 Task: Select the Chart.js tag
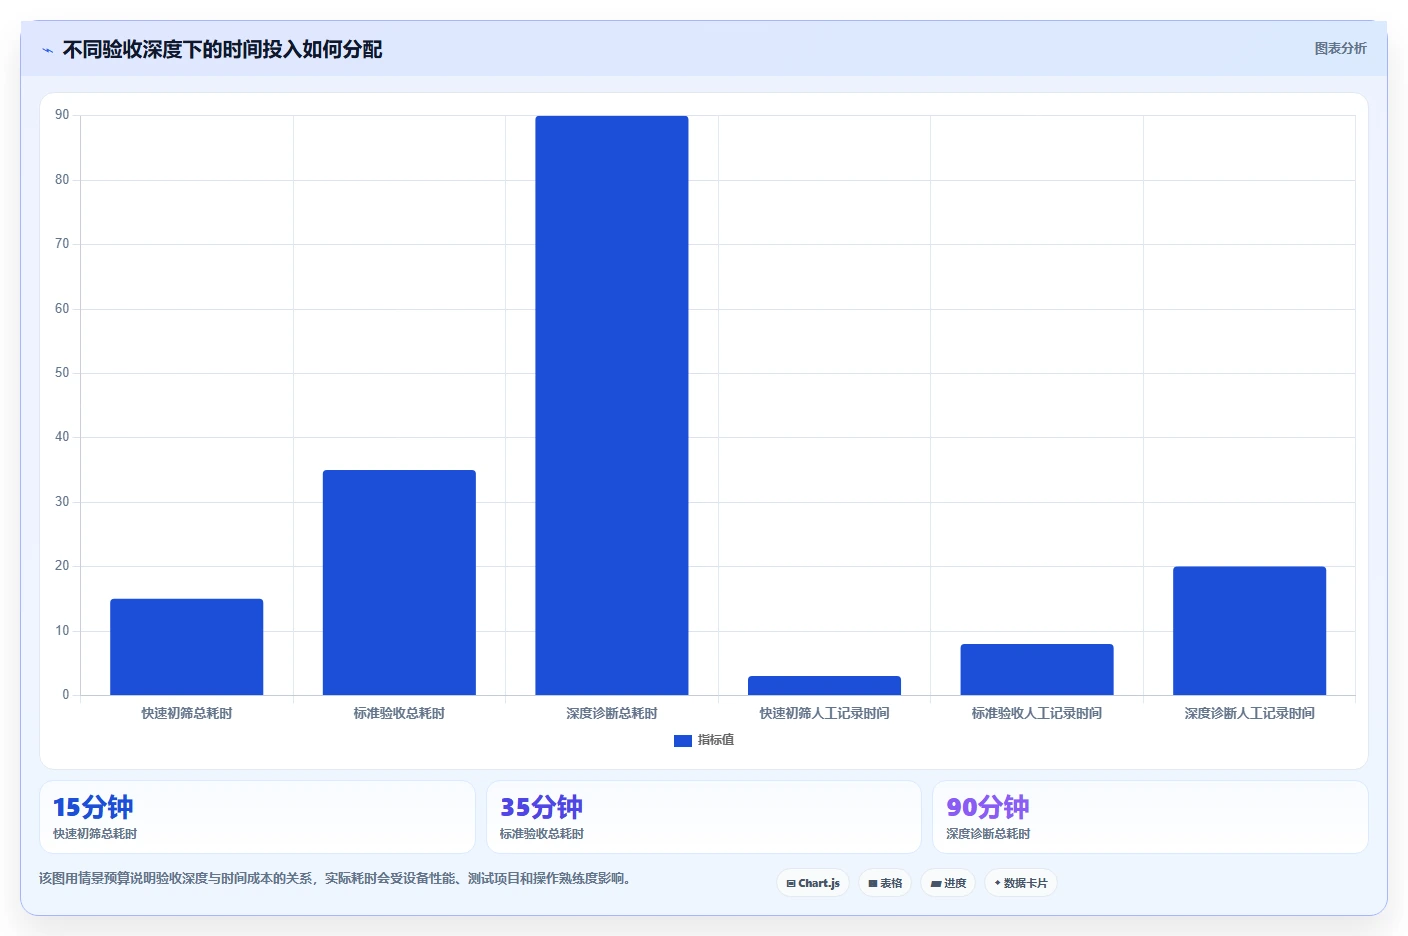(813, 883)
